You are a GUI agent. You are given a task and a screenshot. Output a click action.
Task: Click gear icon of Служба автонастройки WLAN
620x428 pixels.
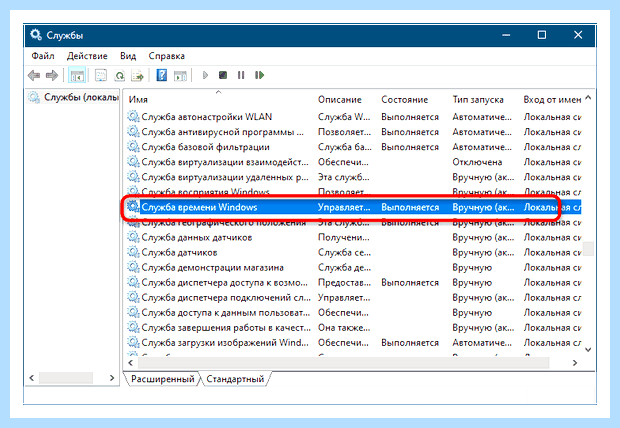pos(133,116)
